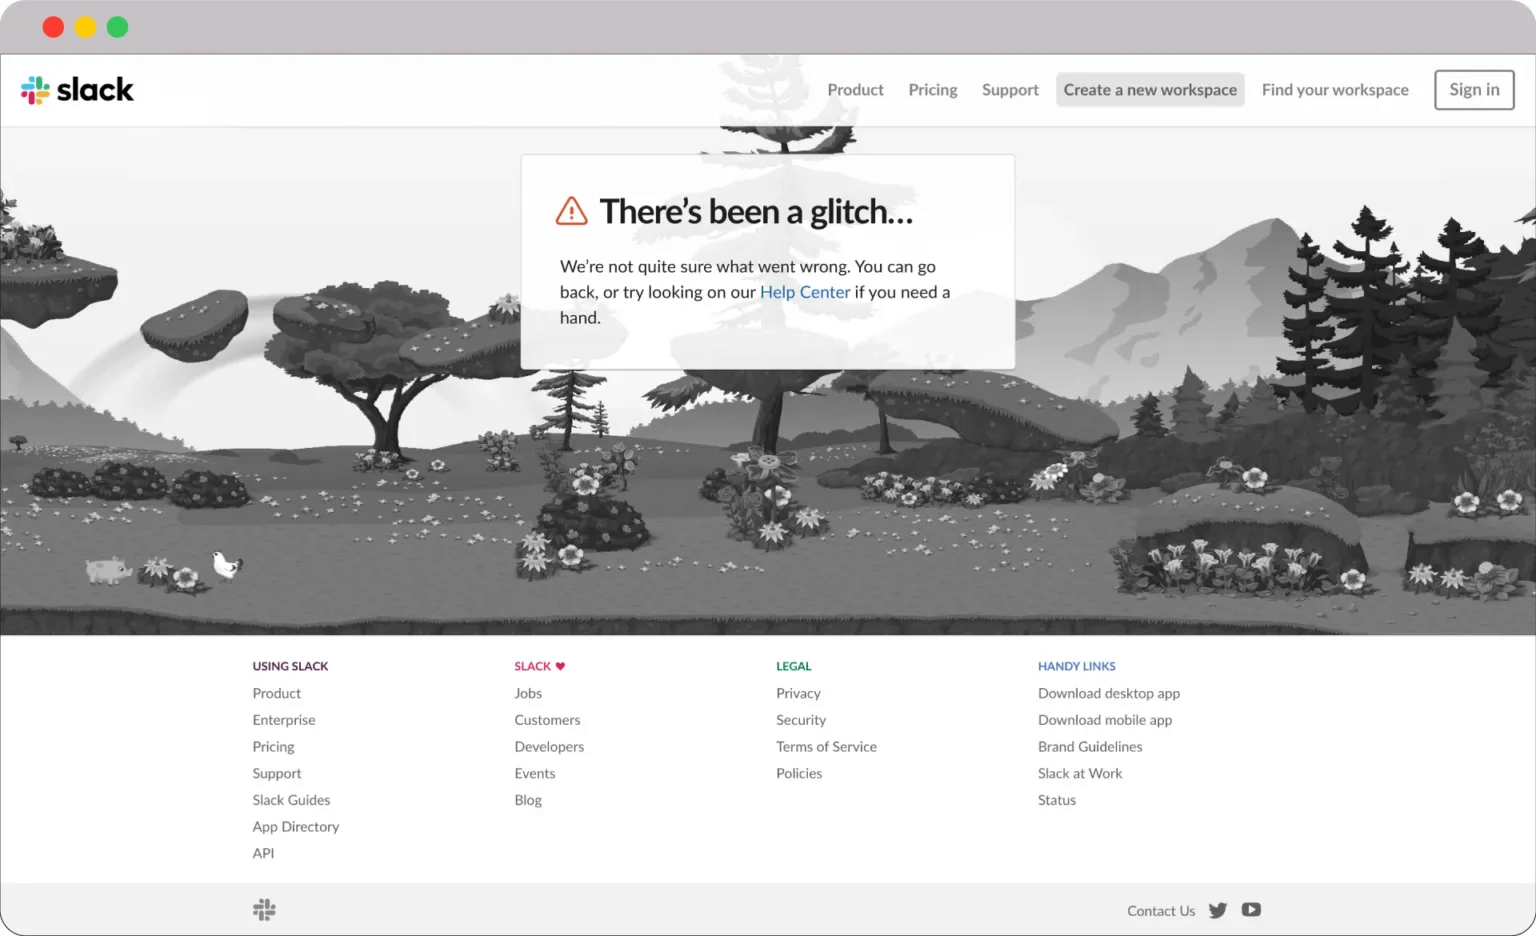
Task: Open the Policies link
Action: click(799, 773)
